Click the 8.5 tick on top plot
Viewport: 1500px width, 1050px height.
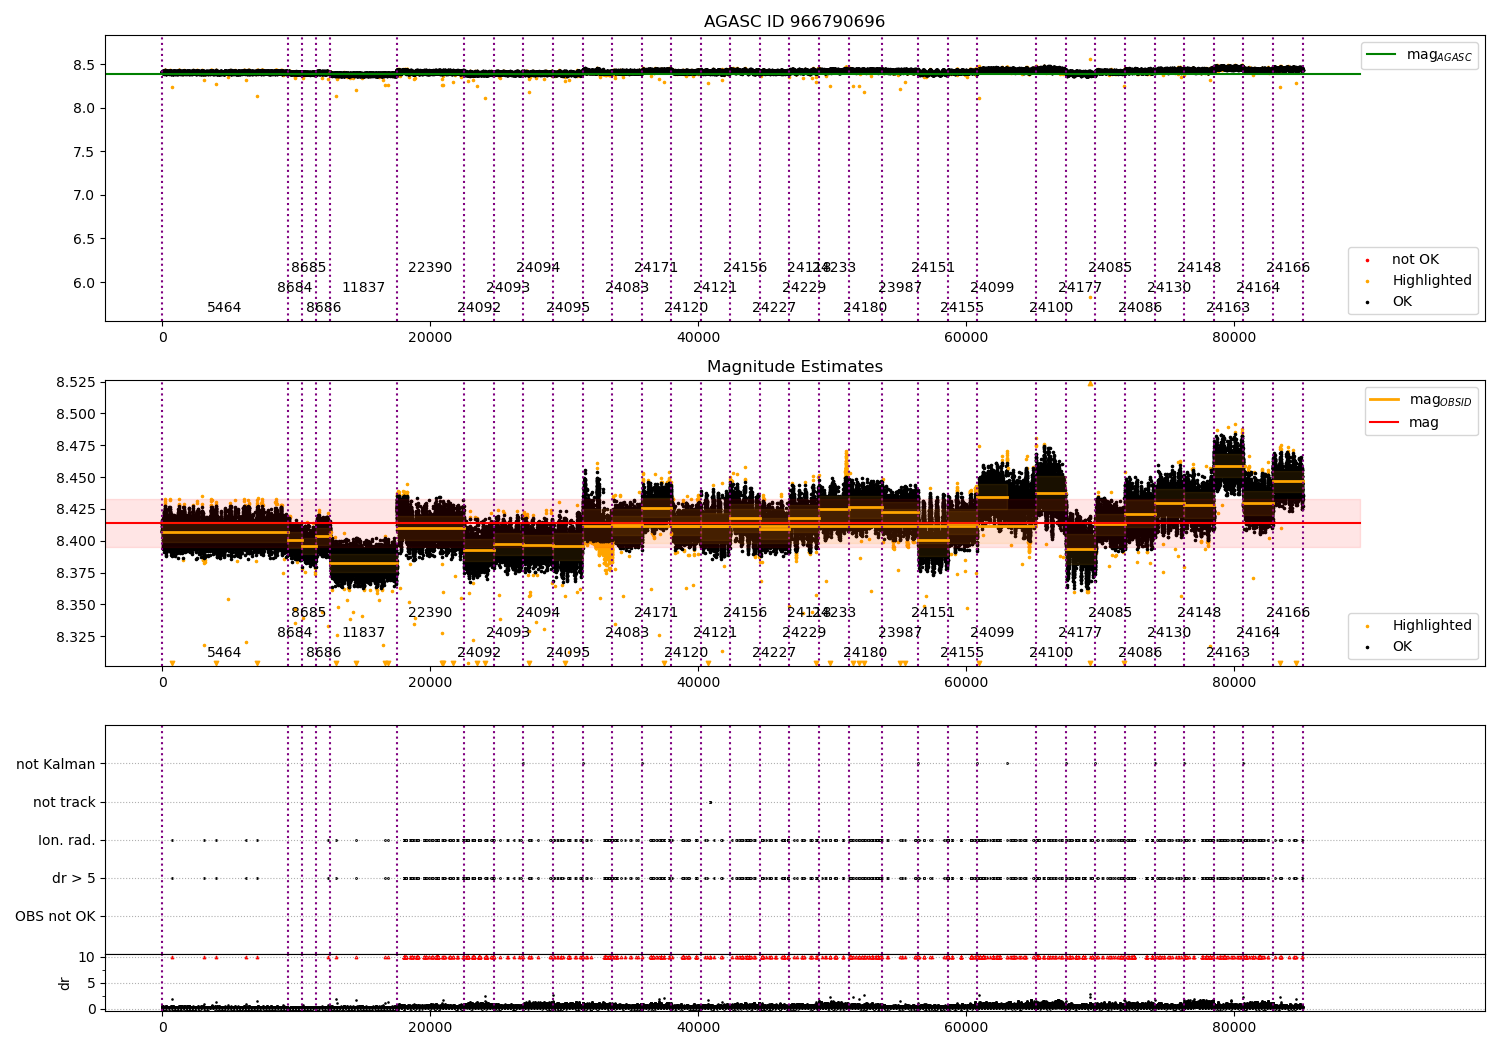(x=84, y=65)
